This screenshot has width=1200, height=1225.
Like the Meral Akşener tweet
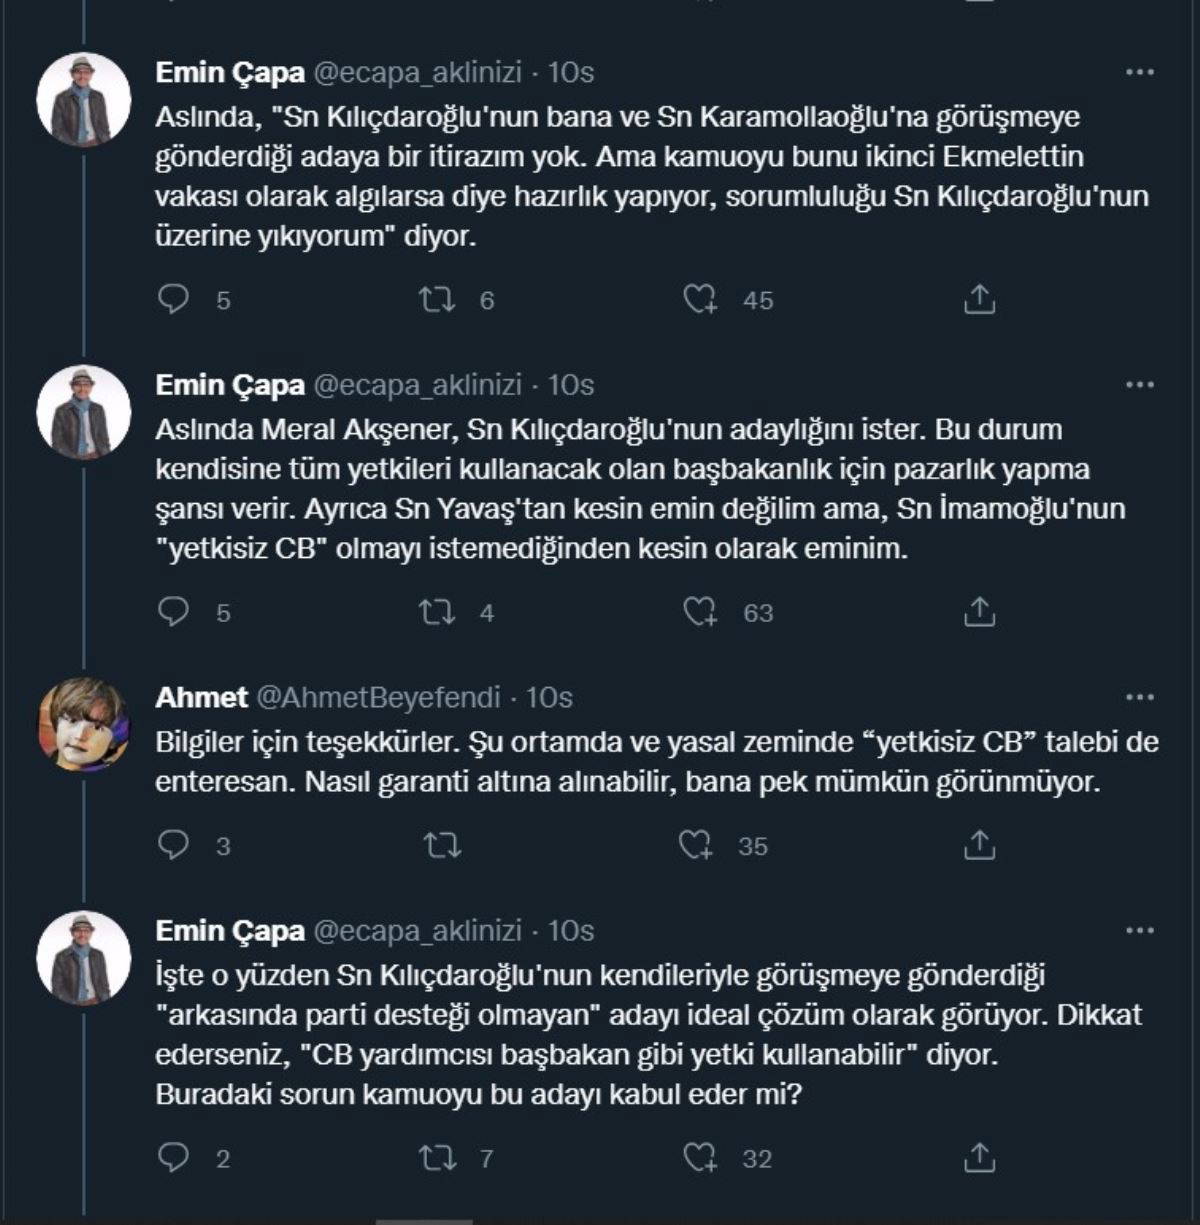699,612
